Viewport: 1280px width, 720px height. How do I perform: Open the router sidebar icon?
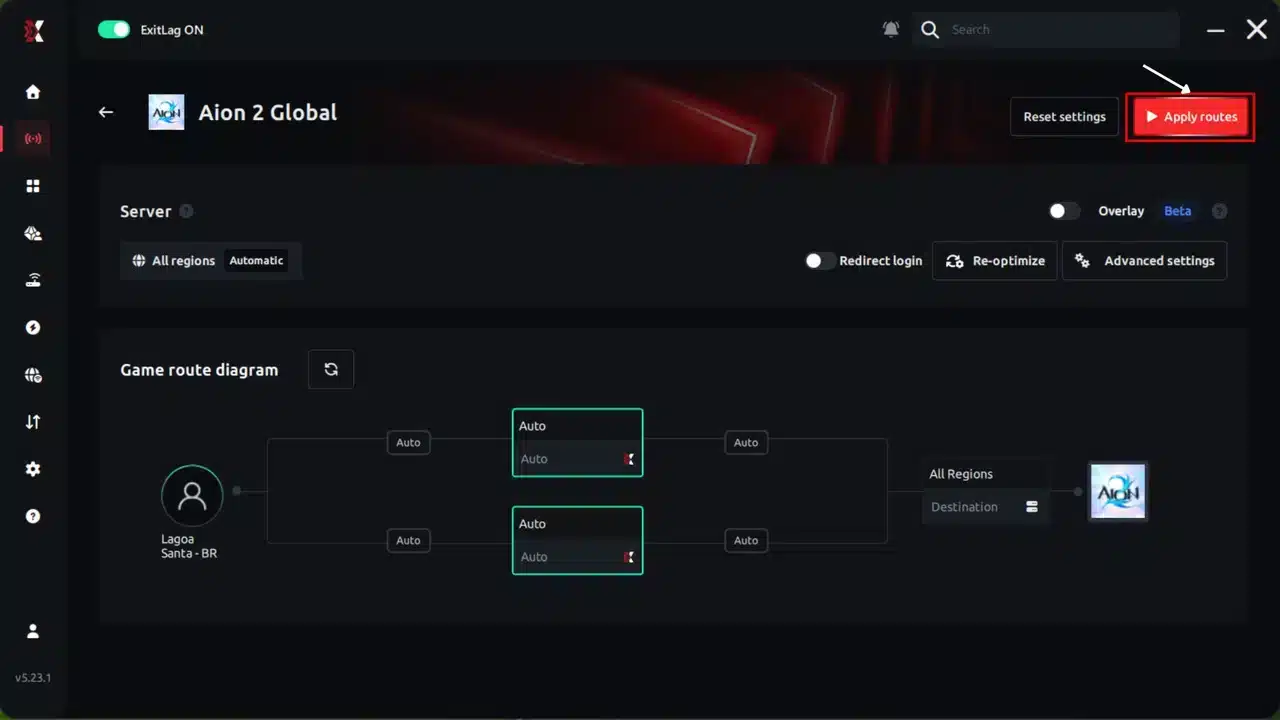[x=33, y=281]
